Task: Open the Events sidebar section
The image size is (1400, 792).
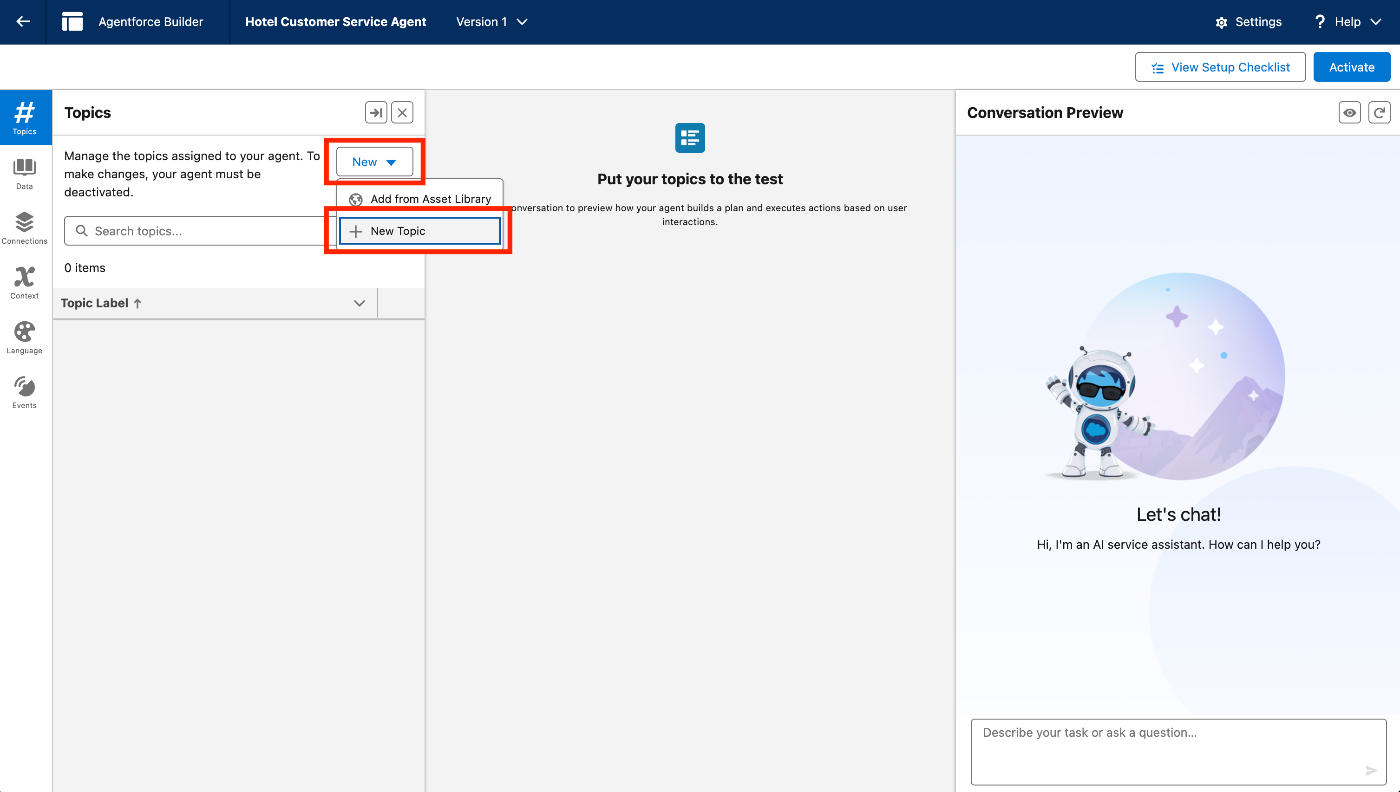Action: [25, 393]
